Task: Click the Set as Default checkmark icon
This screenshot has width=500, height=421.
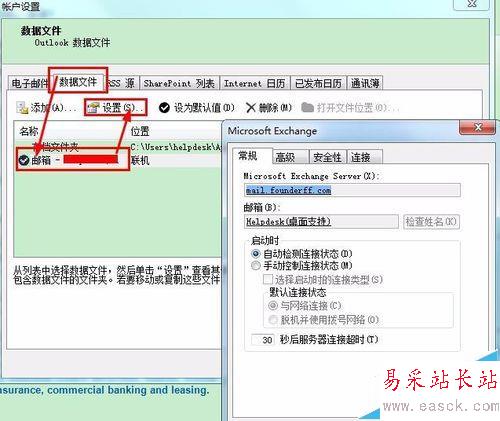Action: click(164, 108)
